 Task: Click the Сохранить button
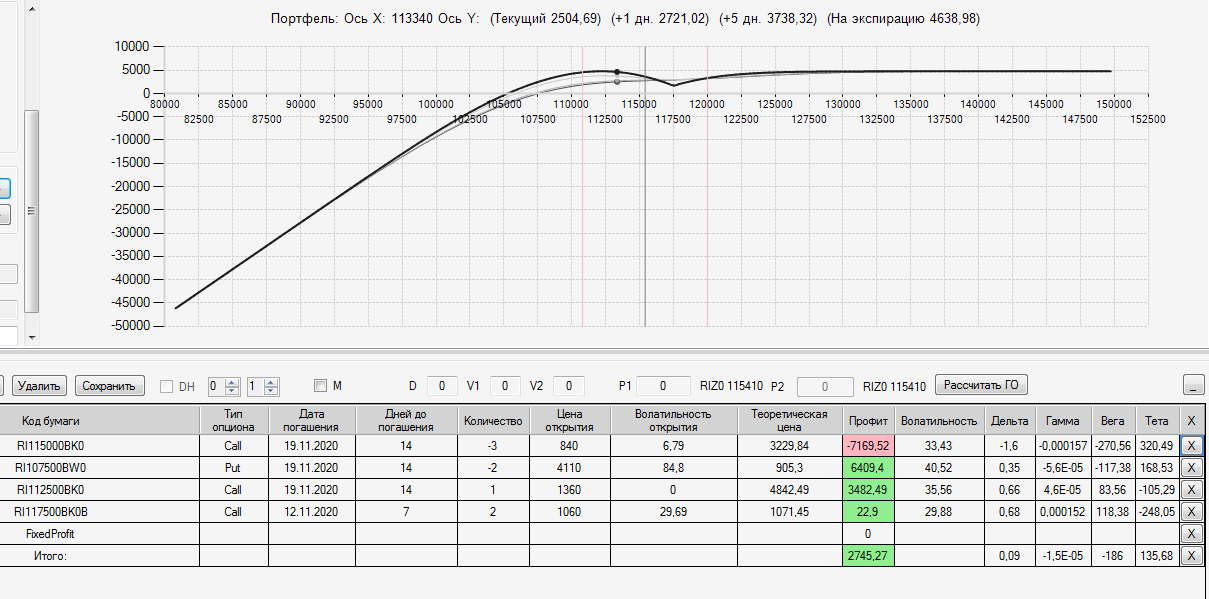(110, 386)
